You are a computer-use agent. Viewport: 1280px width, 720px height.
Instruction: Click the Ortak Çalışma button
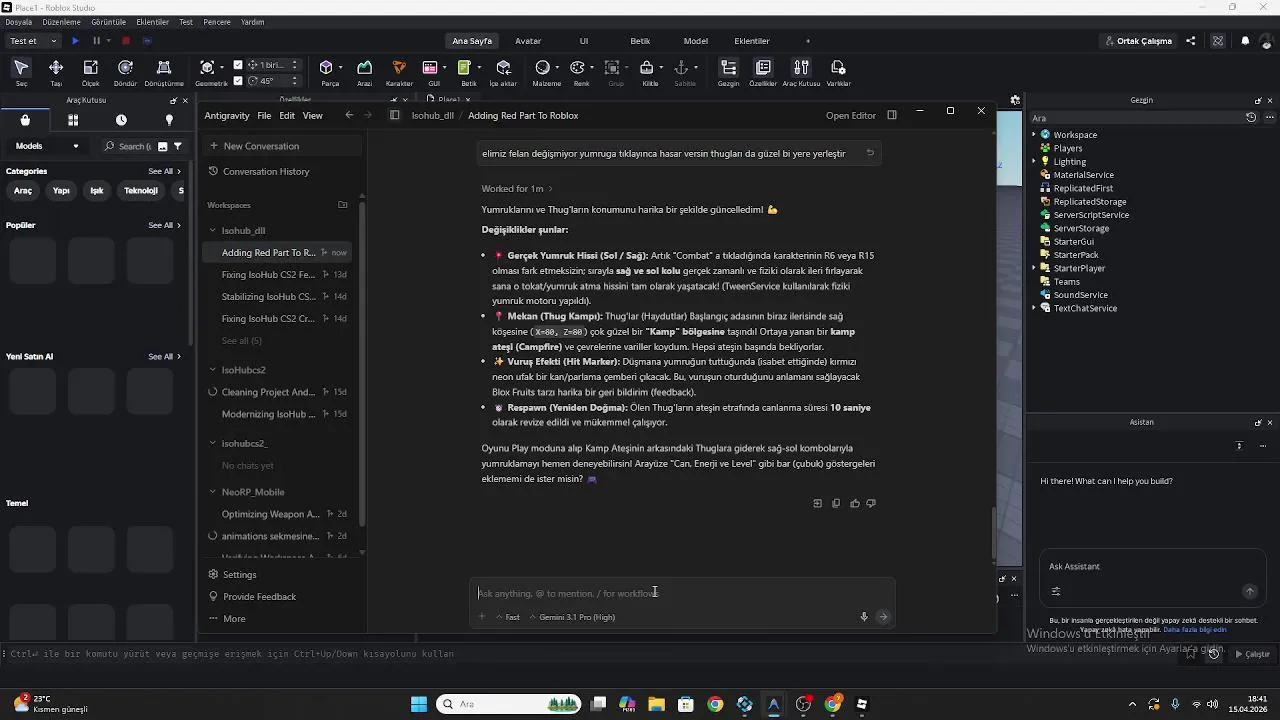click(x=1140, y=41)
